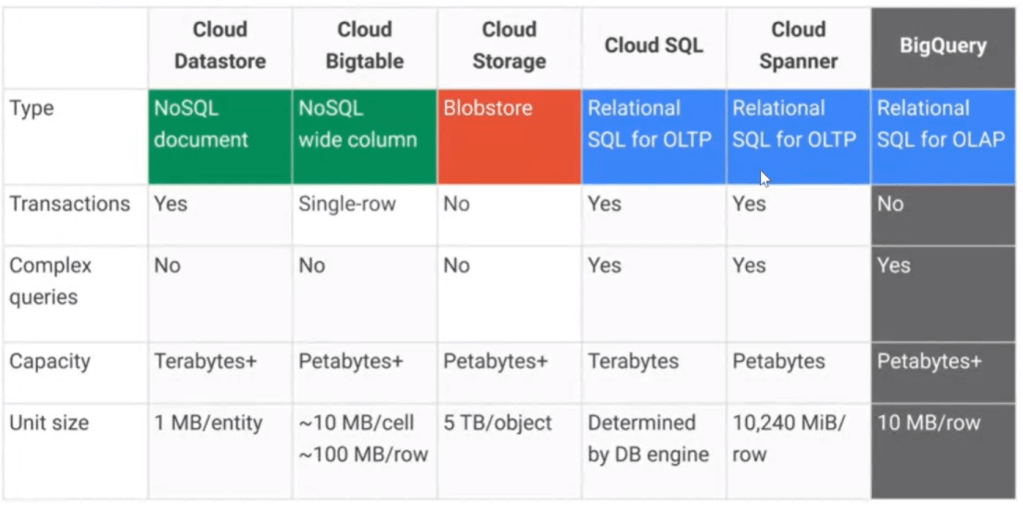Select the Terabytes+ capacity cell for Datastore
The width and height of the screenshot is (1023, 508).
click(x=205, y=361)
